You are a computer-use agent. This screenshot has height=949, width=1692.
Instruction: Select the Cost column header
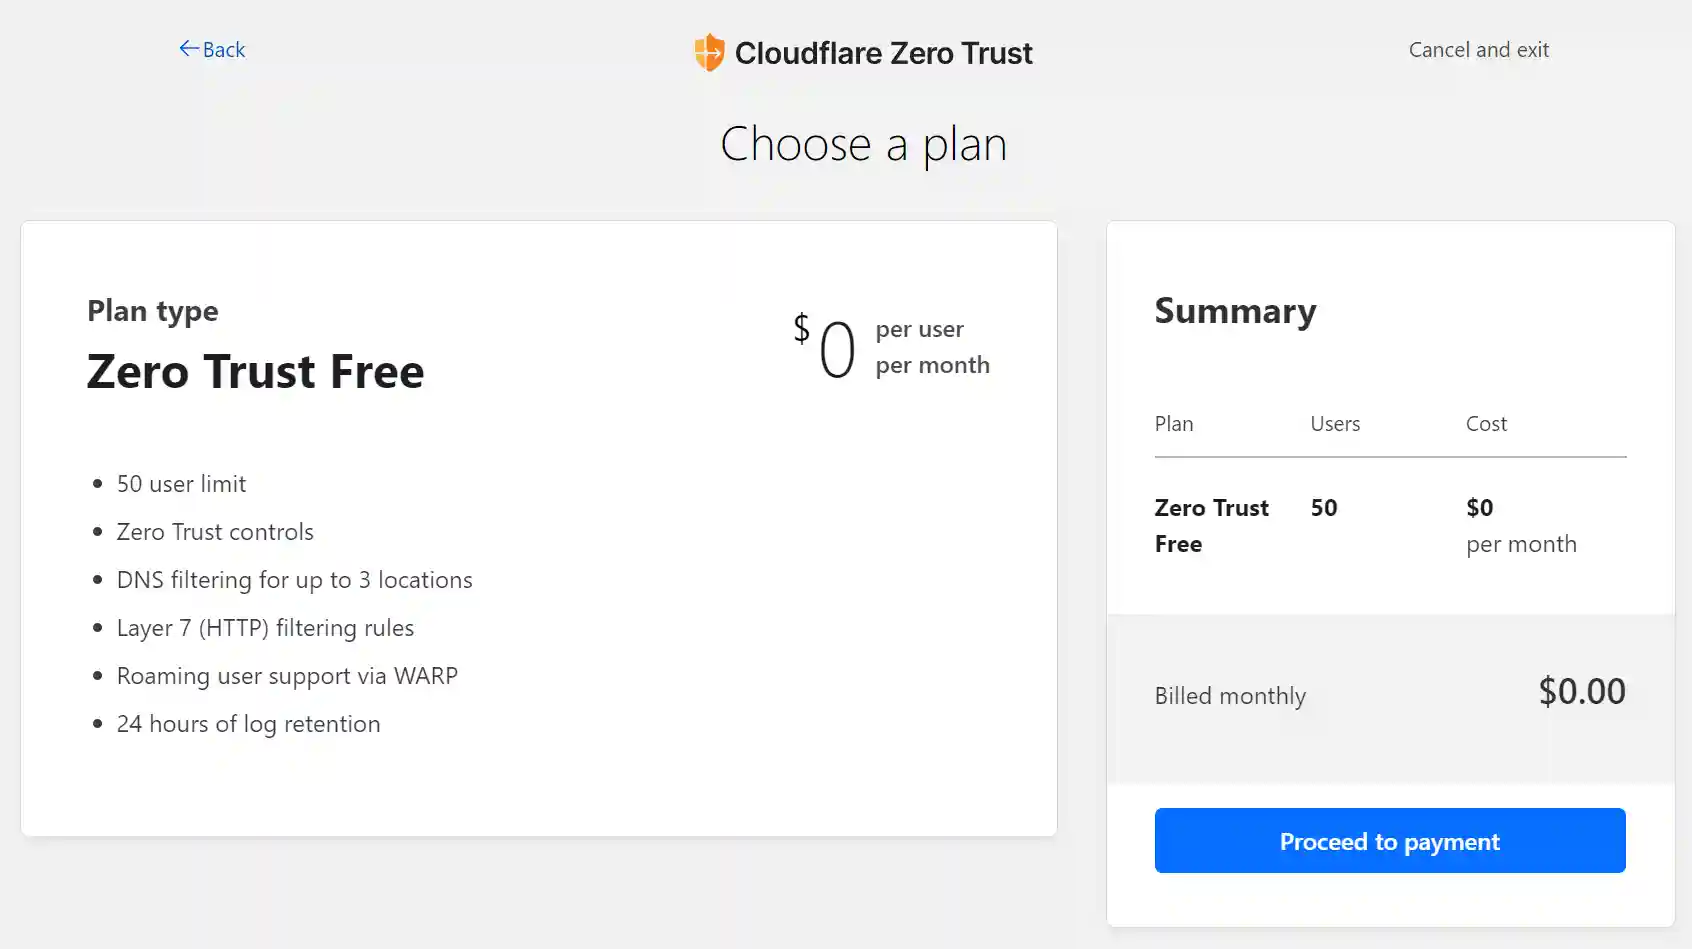click(1486, 424)
